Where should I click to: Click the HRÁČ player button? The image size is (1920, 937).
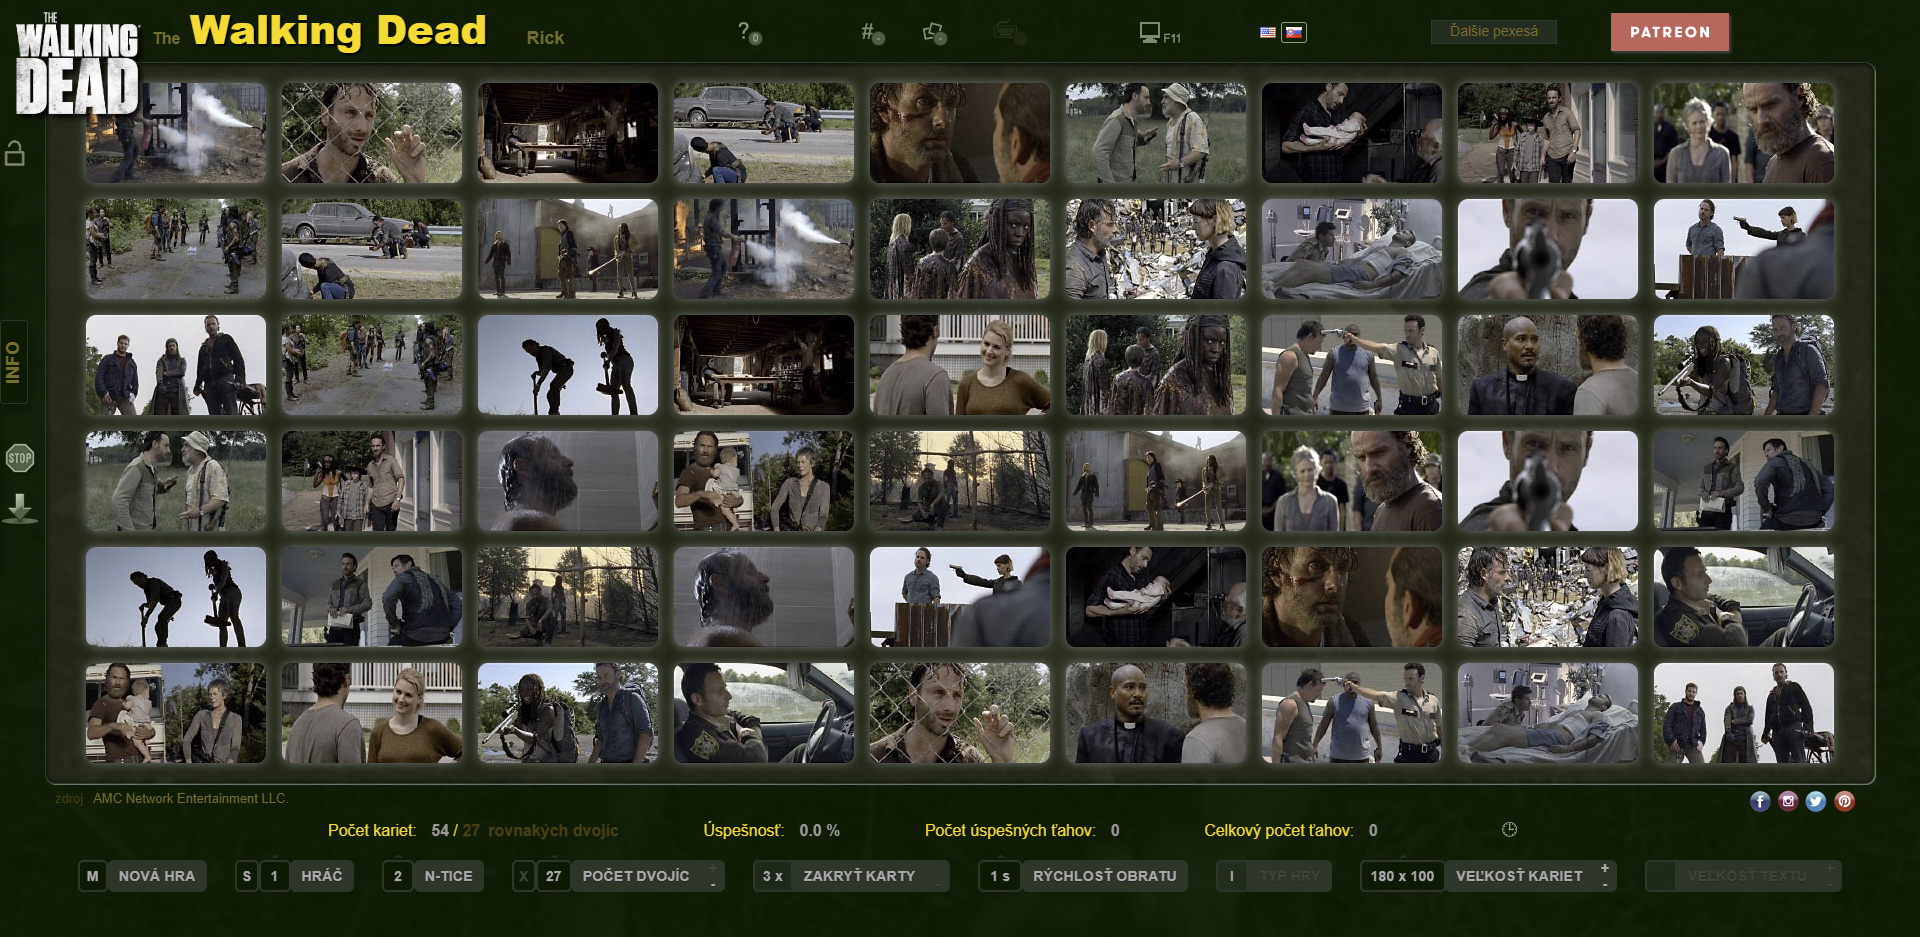[x=321, y=876]
